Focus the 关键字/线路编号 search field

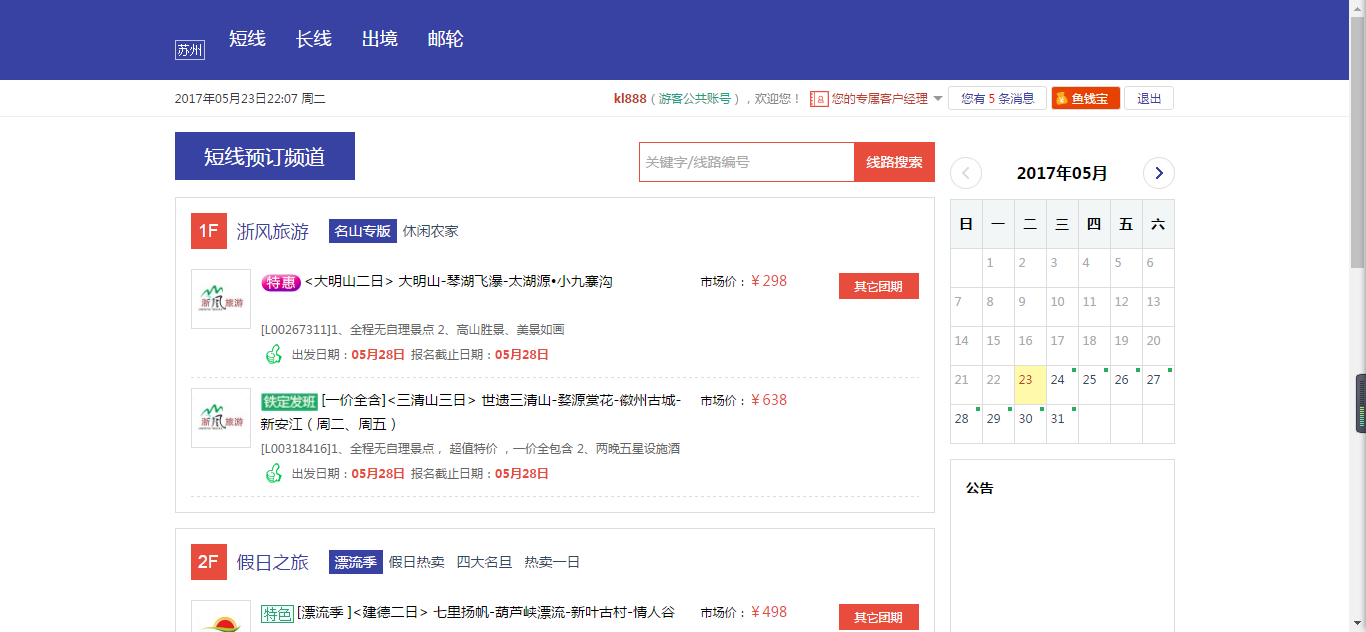tap(746, 162)
